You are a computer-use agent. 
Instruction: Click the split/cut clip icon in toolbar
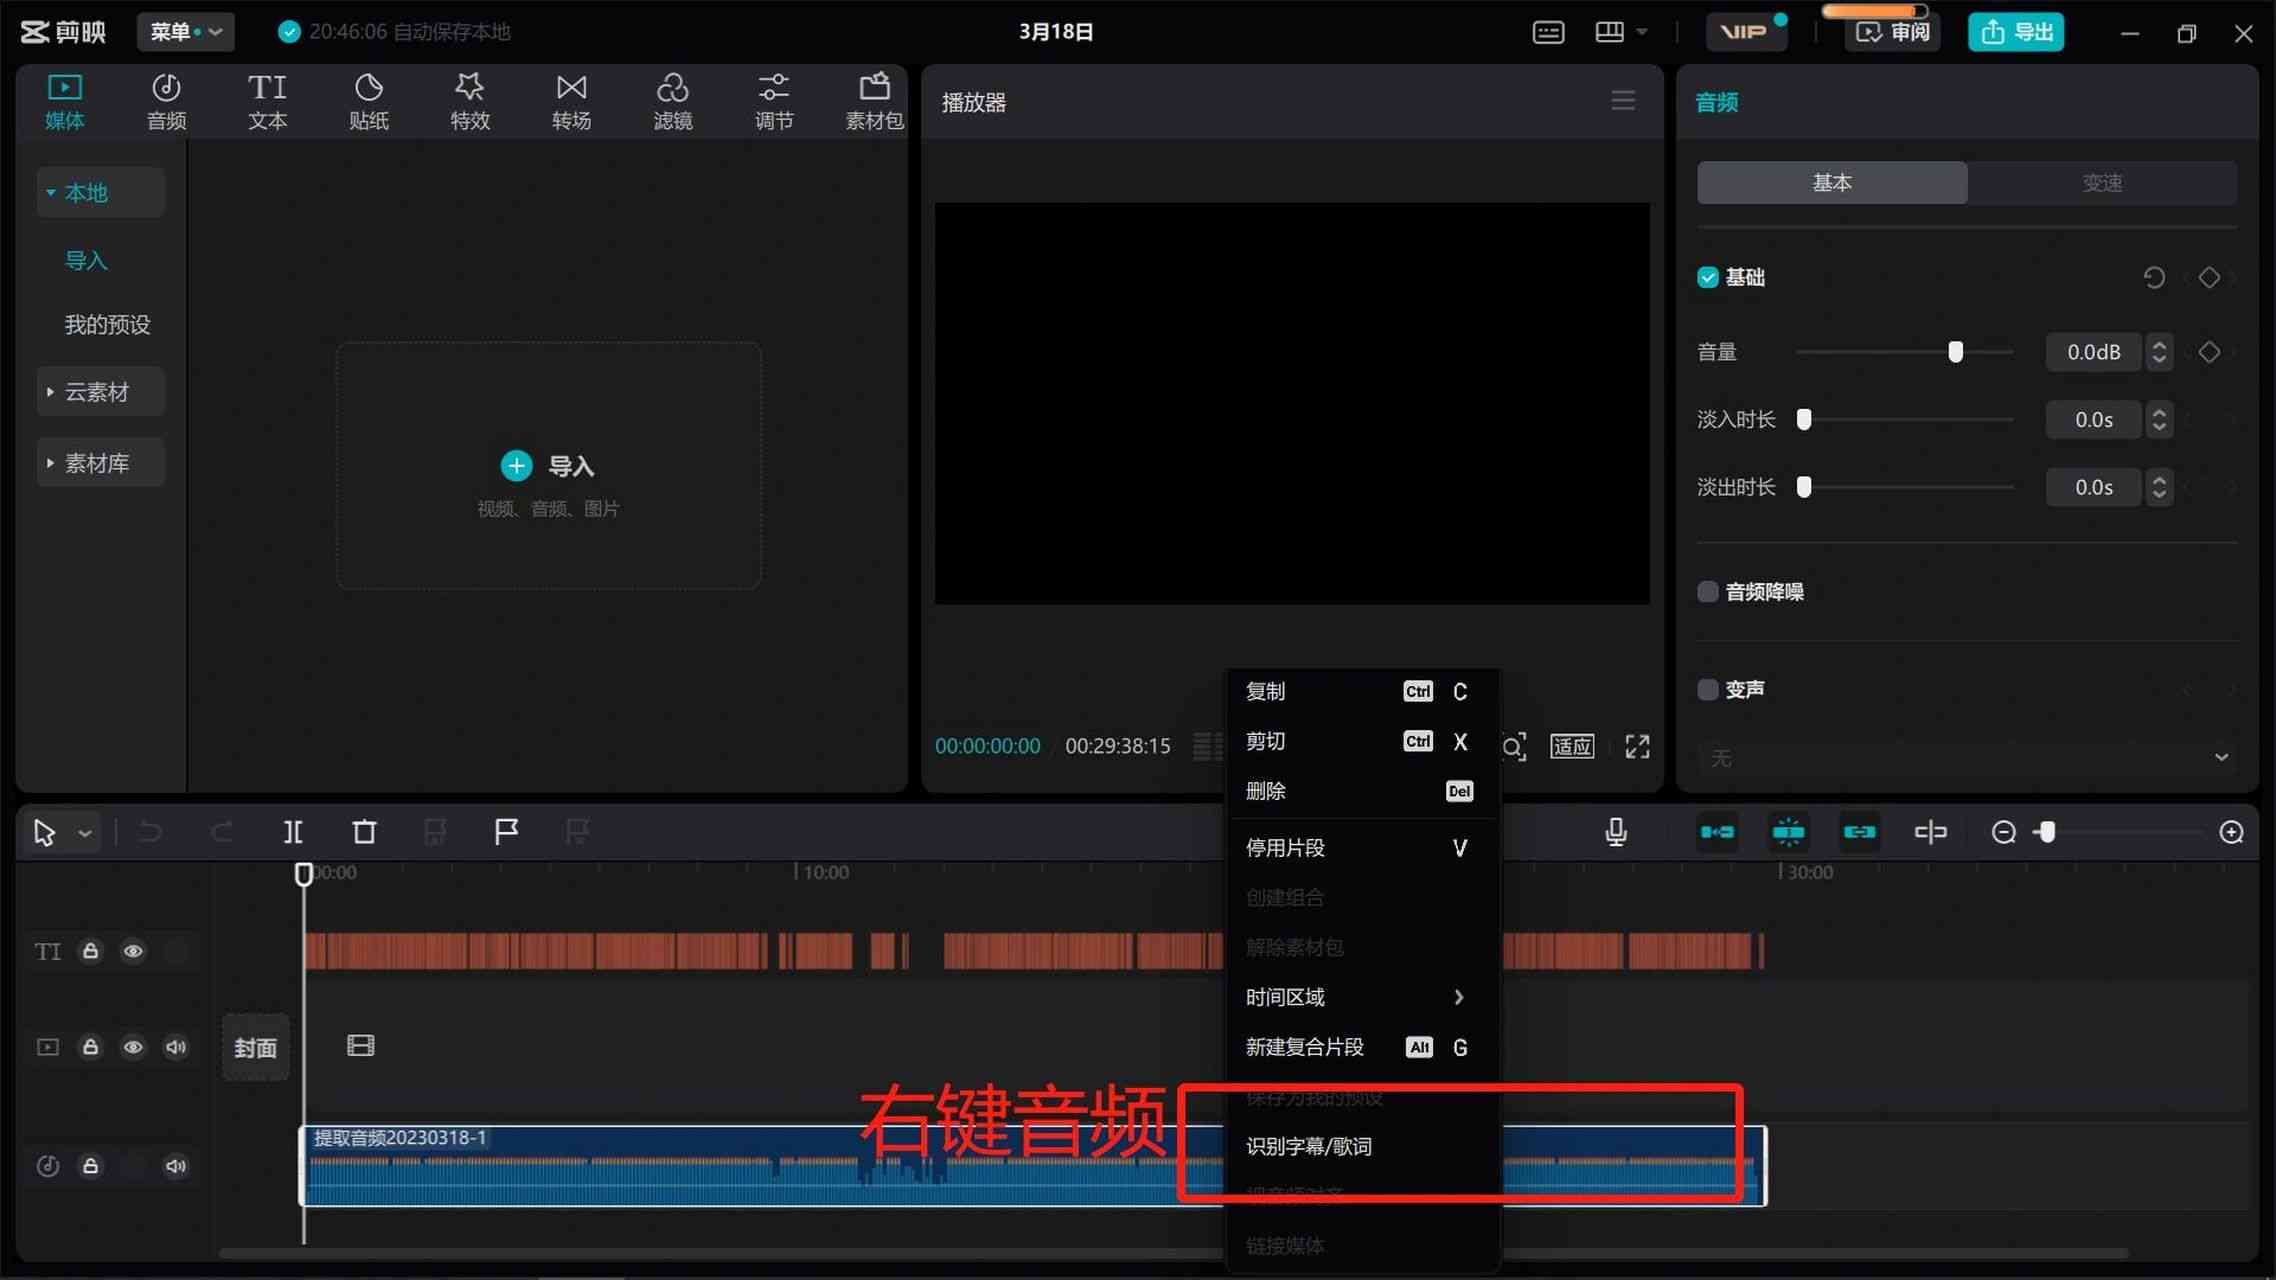point(292,830)
